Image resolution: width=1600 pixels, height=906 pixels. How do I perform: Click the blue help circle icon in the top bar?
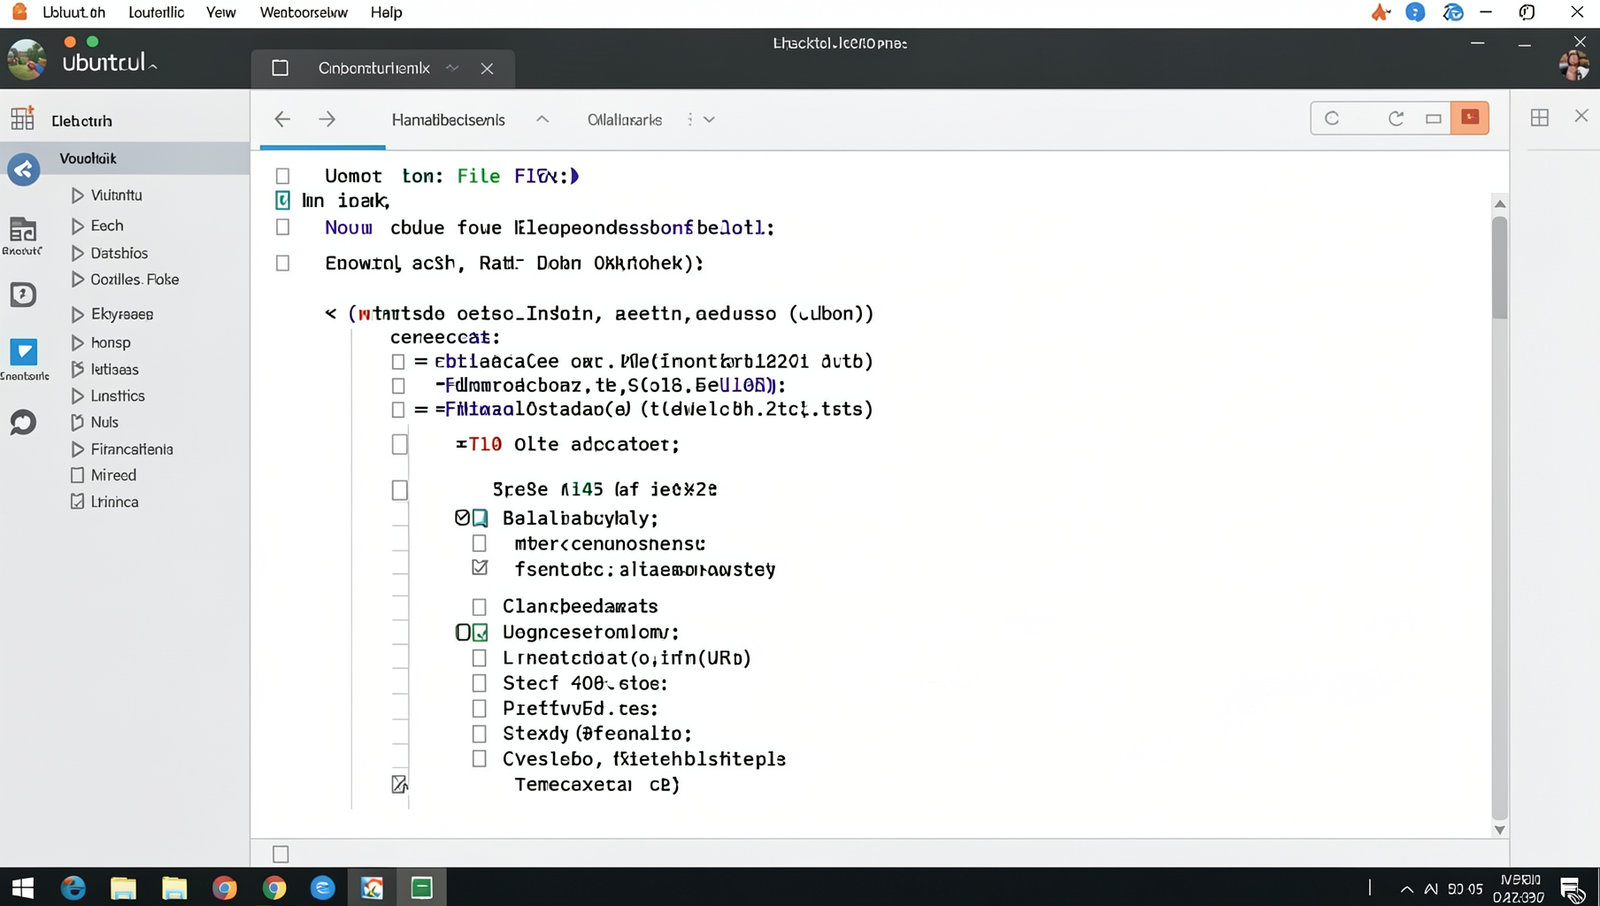pyautogui.click(x=1415, y=12)
